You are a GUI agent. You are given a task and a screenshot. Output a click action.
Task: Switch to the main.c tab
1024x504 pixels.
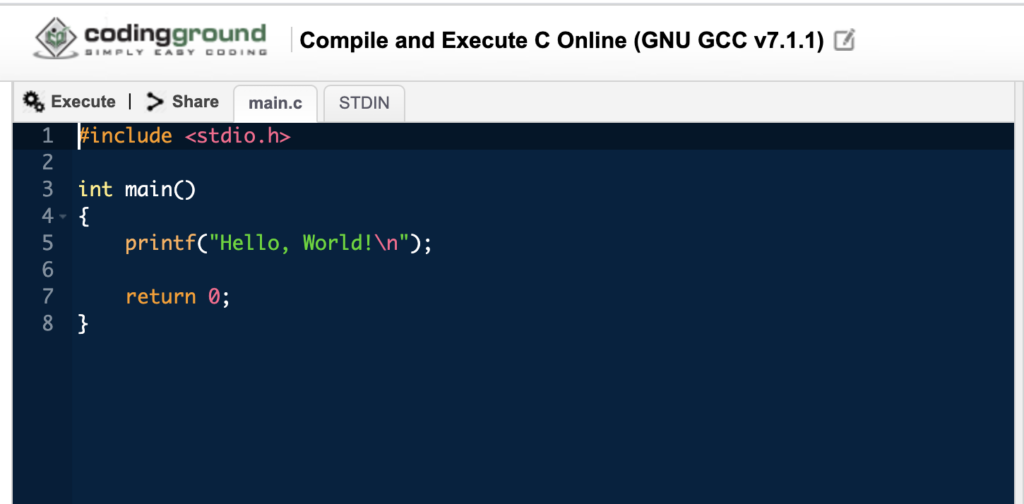point(275,103)
